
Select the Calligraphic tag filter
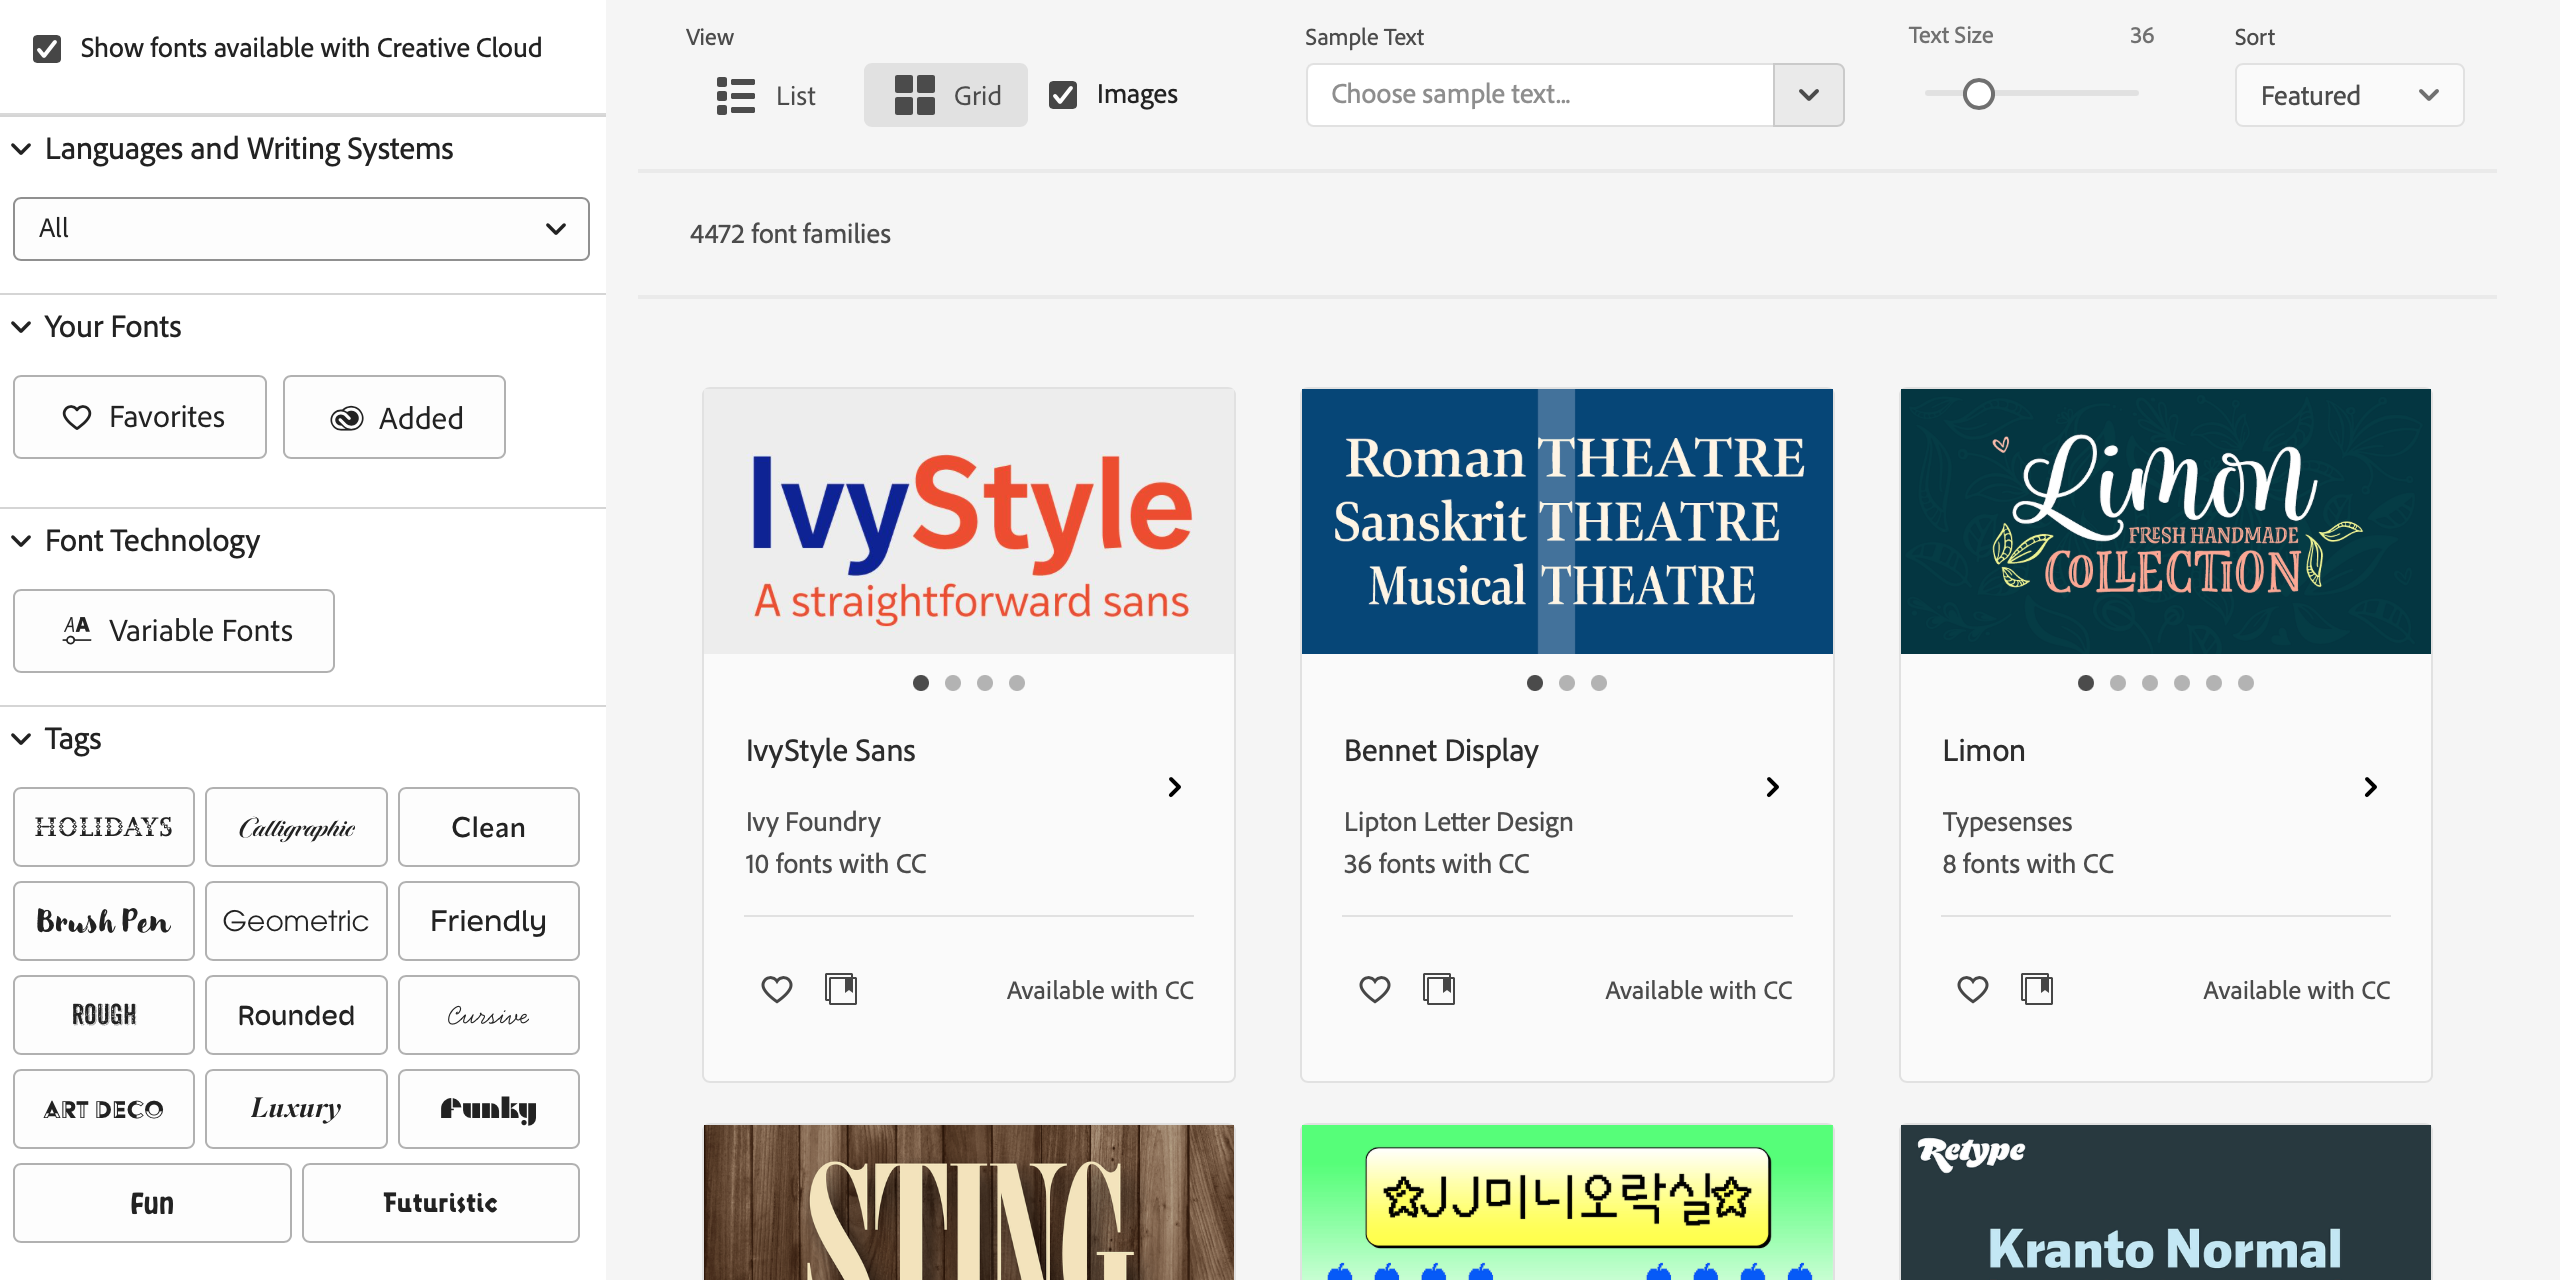296,828
